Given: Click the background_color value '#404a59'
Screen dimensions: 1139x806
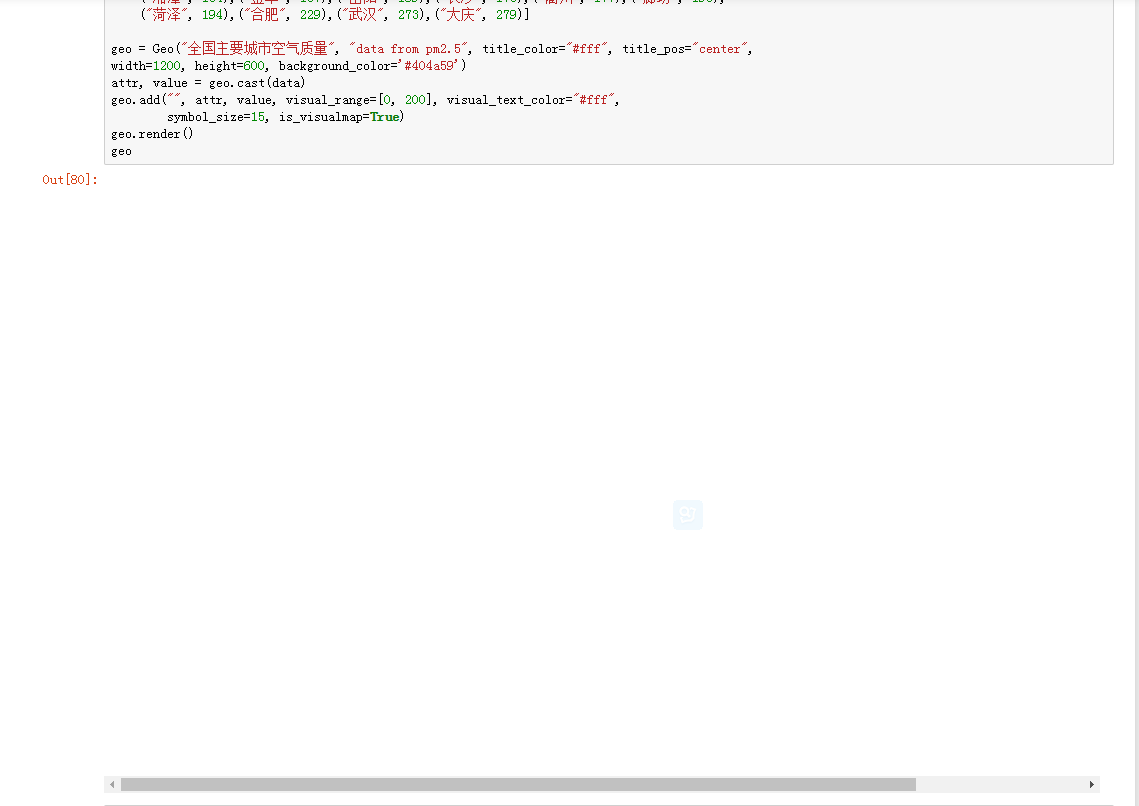Looking at the screenshot, I should (x=421, y=65).
